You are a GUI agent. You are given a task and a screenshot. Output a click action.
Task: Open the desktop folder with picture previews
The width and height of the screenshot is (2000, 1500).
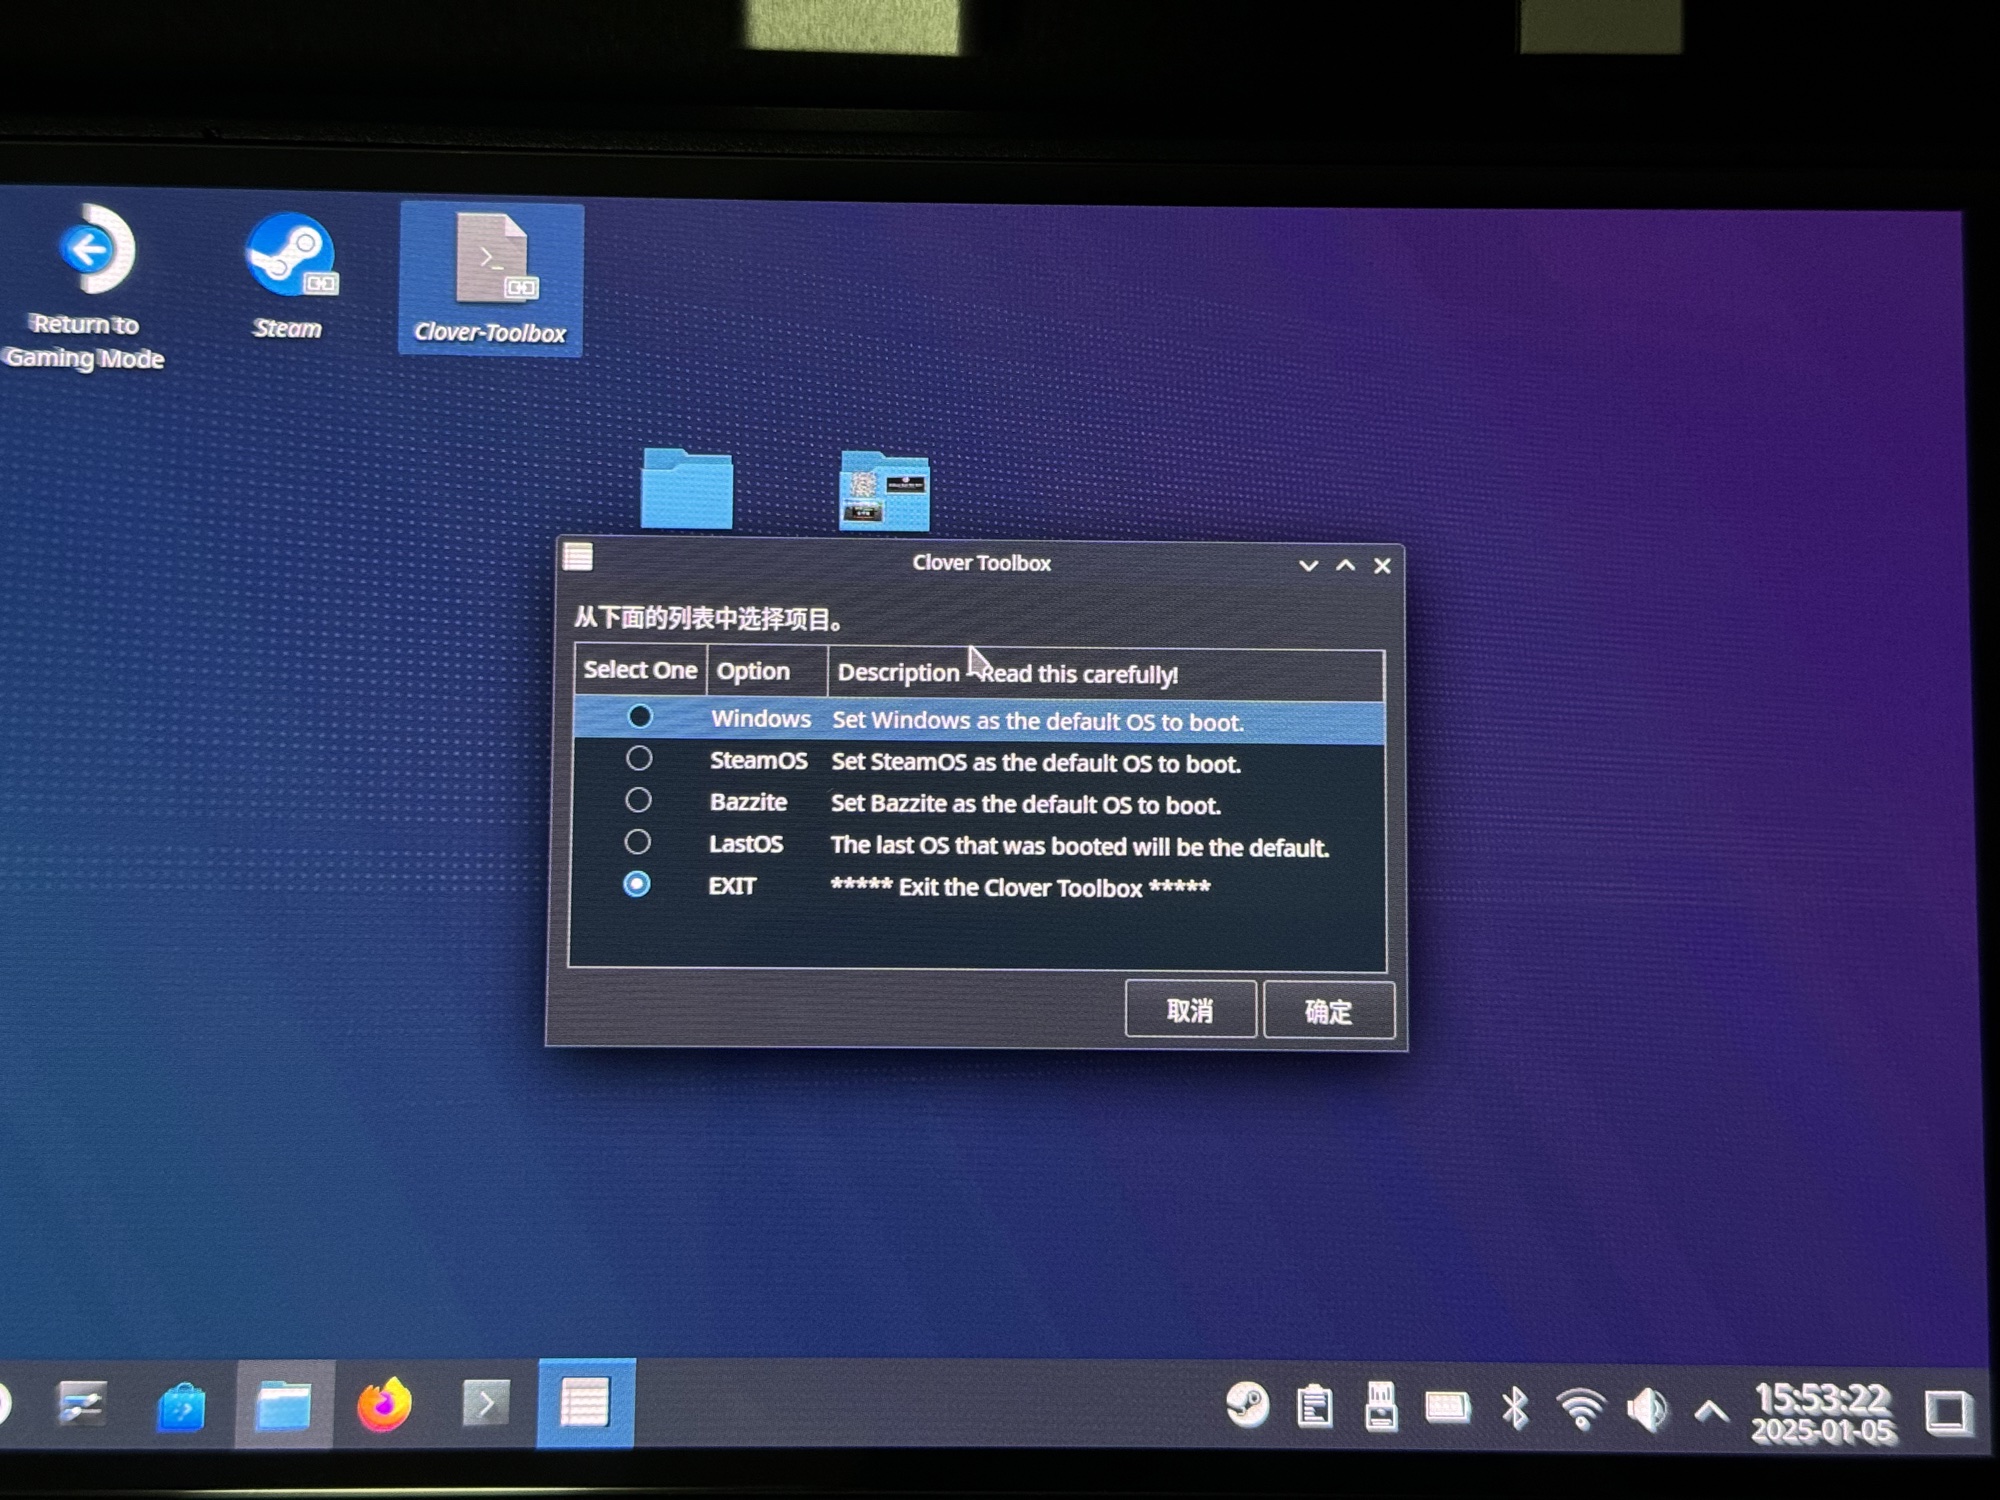pyautogui.click(x=885, y=490)
